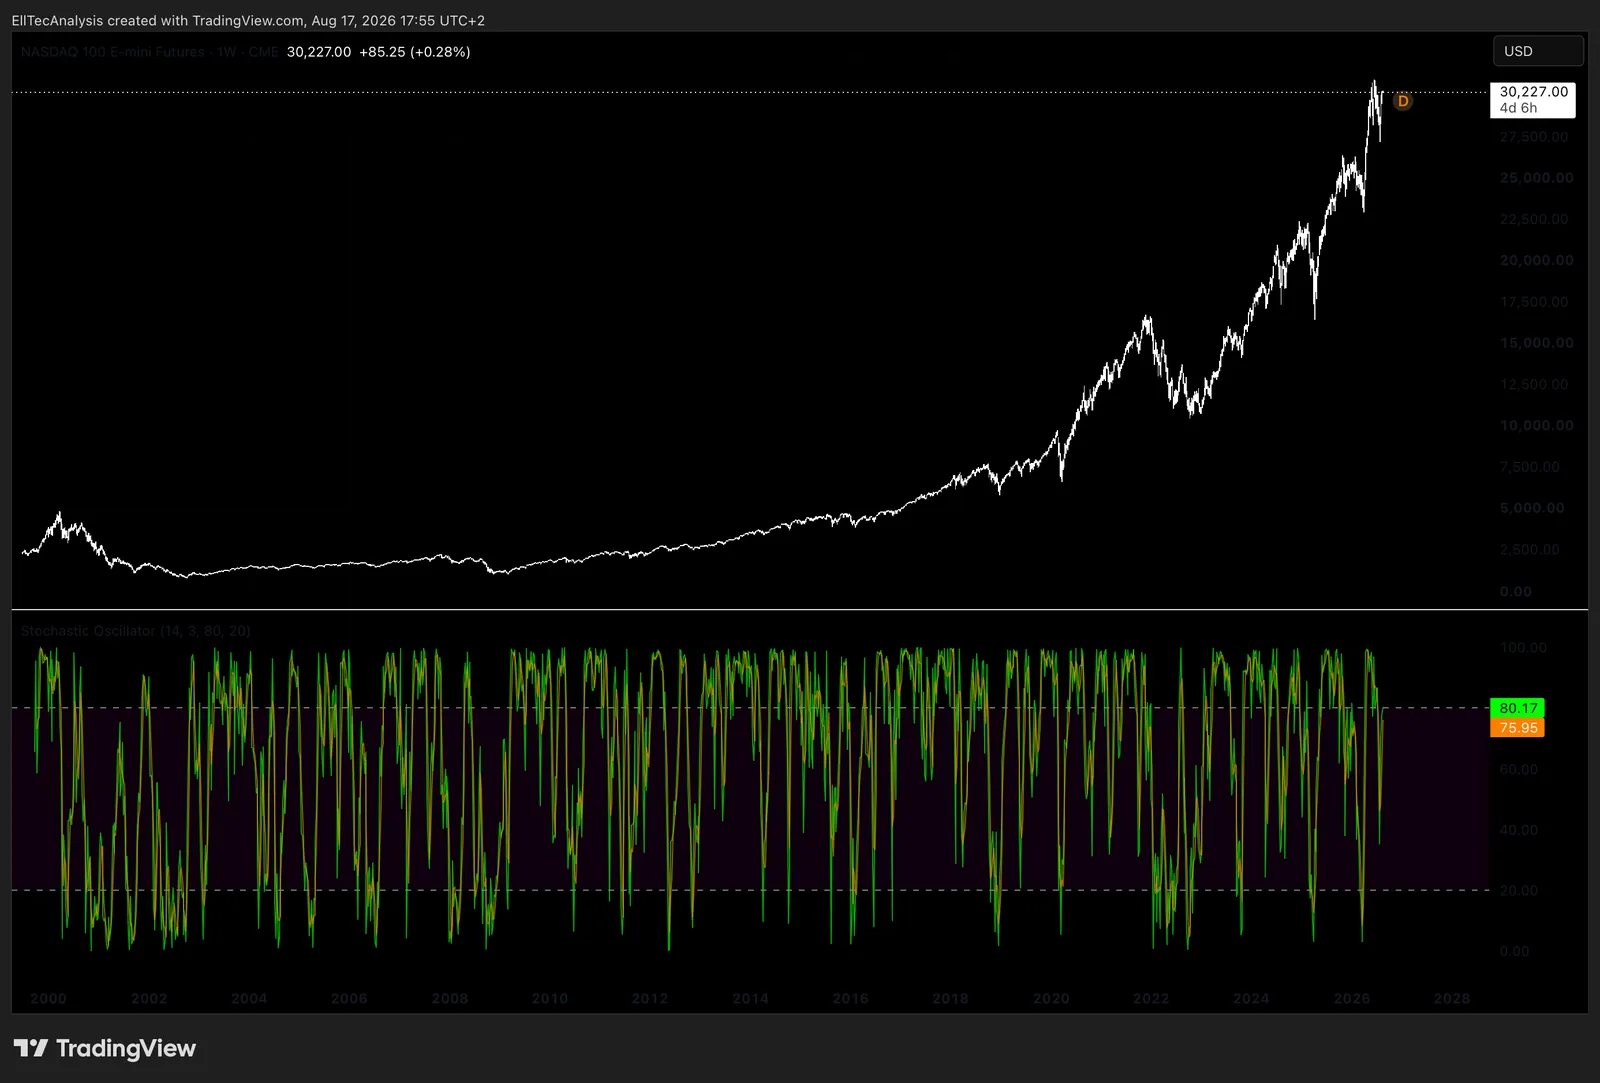The height and width of the screenshot is (1083, 1600).
Task: Click the 40.00 level on the oscillator axis
Action: [1519, 830]
